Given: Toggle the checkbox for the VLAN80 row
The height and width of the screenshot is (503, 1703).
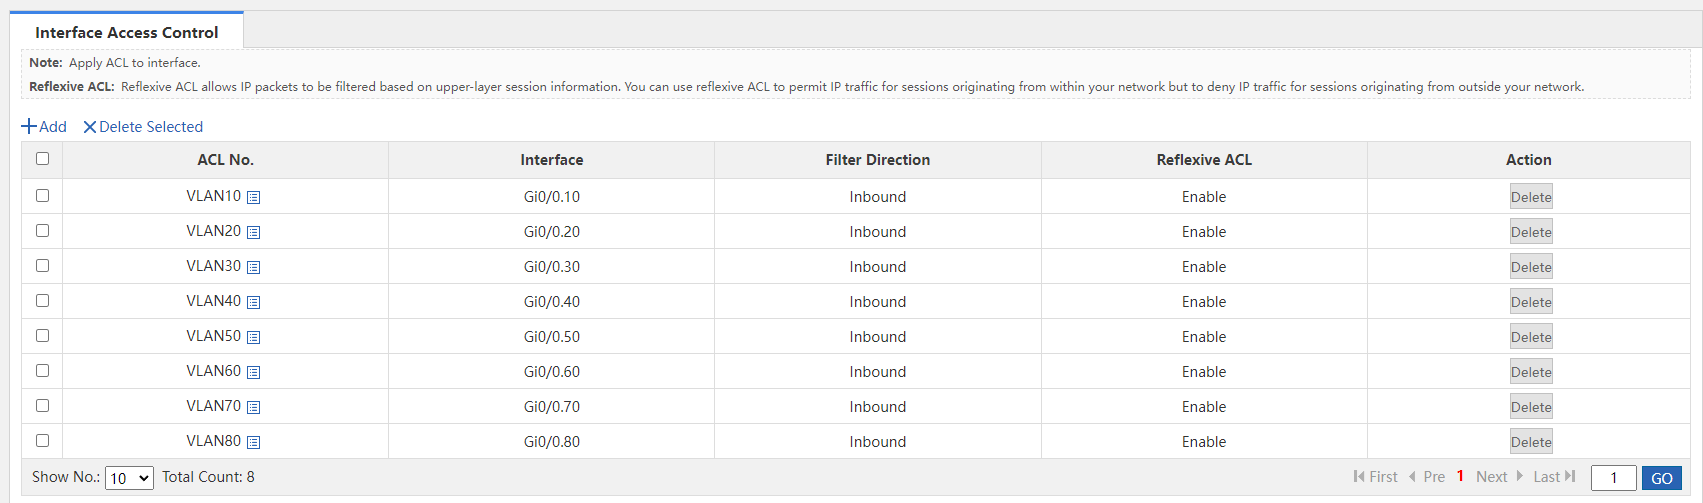Looking at the screenshot, I should [42, 440].
